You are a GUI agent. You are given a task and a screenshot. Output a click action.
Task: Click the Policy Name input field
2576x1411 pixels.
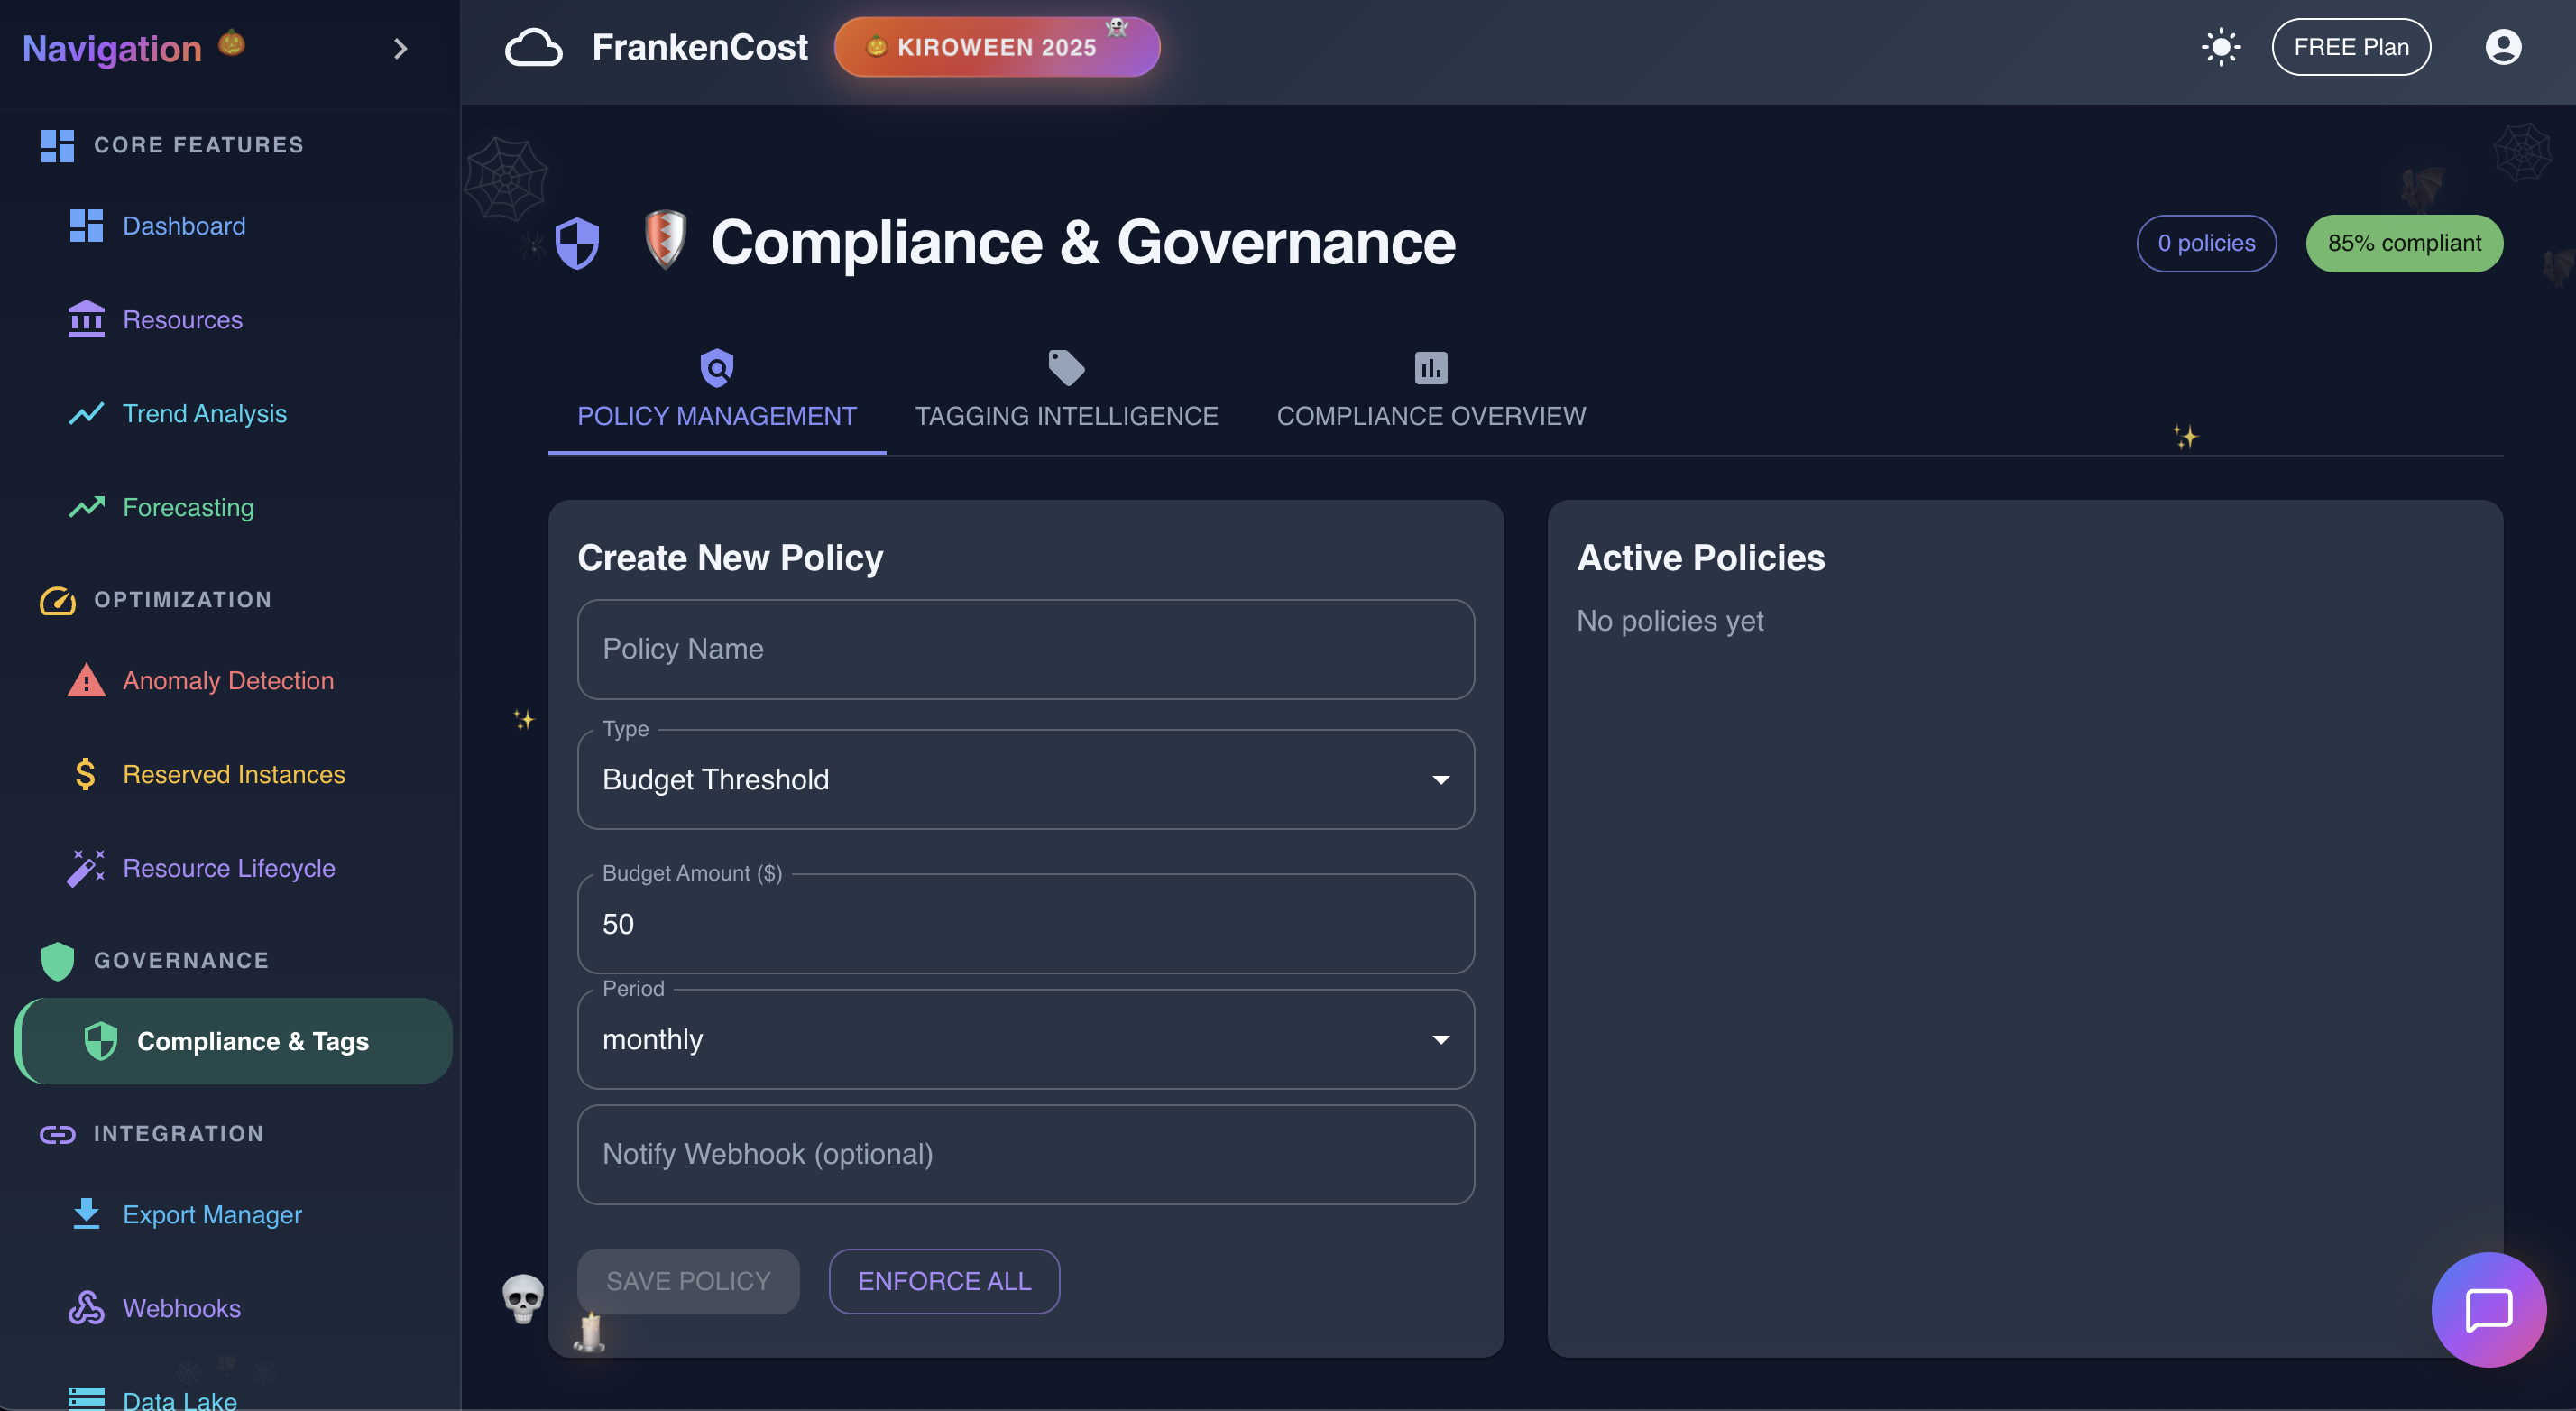pos(1025,649)
